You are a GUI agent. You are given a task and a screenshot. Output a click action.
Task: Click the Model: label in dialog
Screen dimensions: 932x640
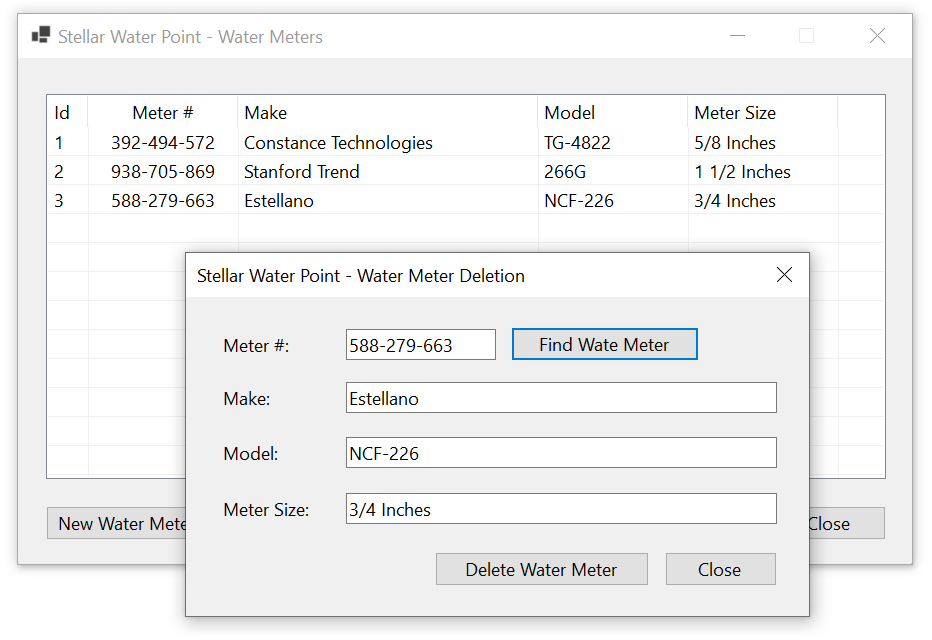point(251,453)
